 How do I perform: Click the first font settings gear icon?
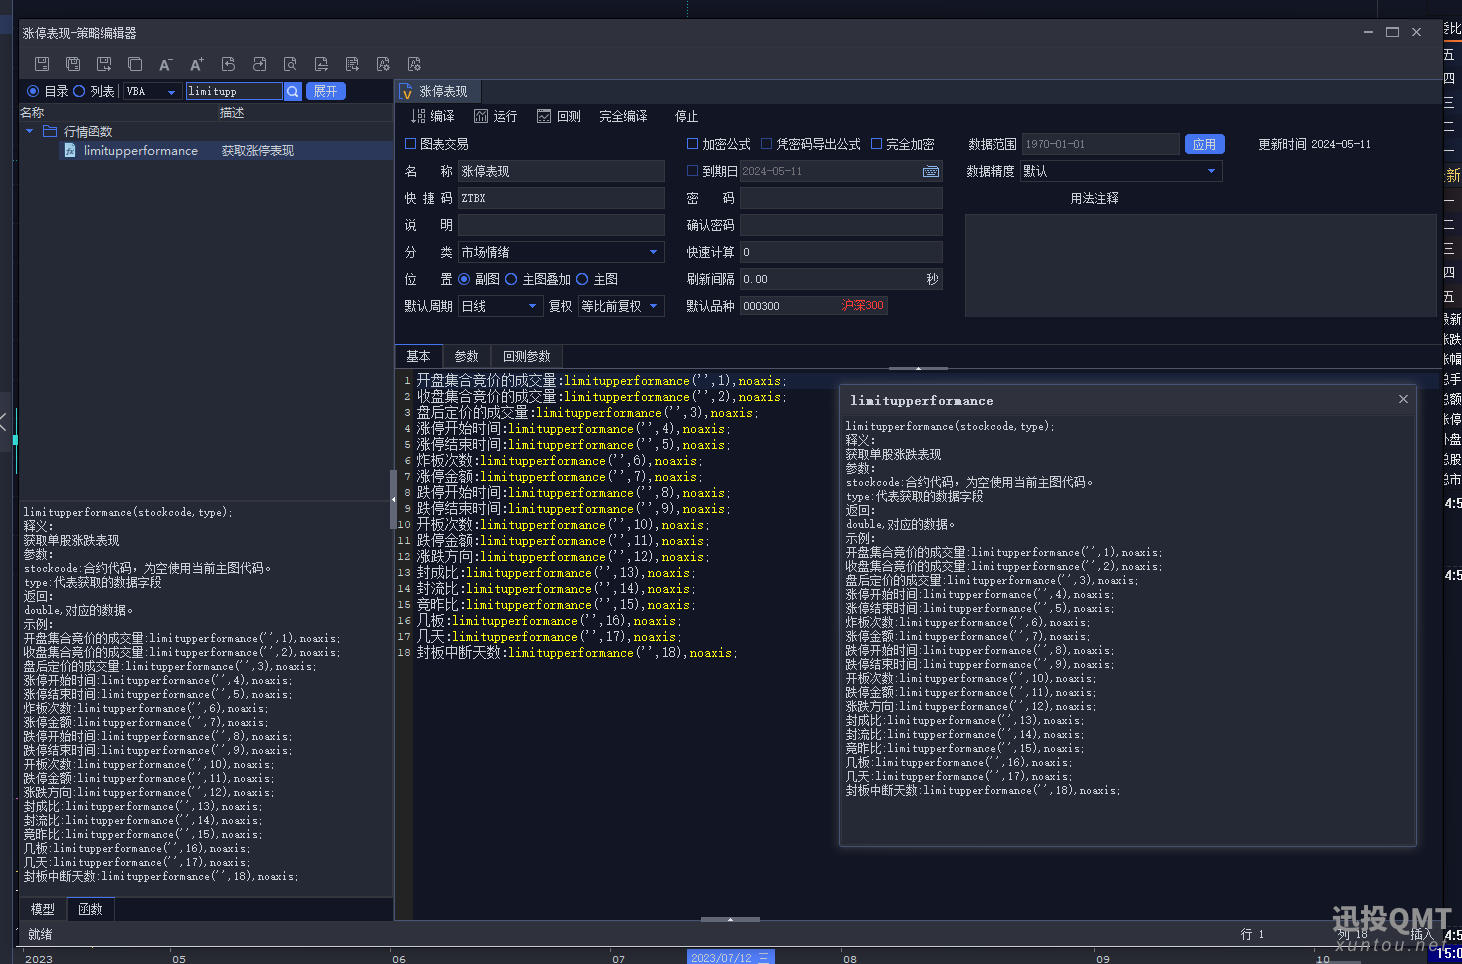(x=383, y=64)
